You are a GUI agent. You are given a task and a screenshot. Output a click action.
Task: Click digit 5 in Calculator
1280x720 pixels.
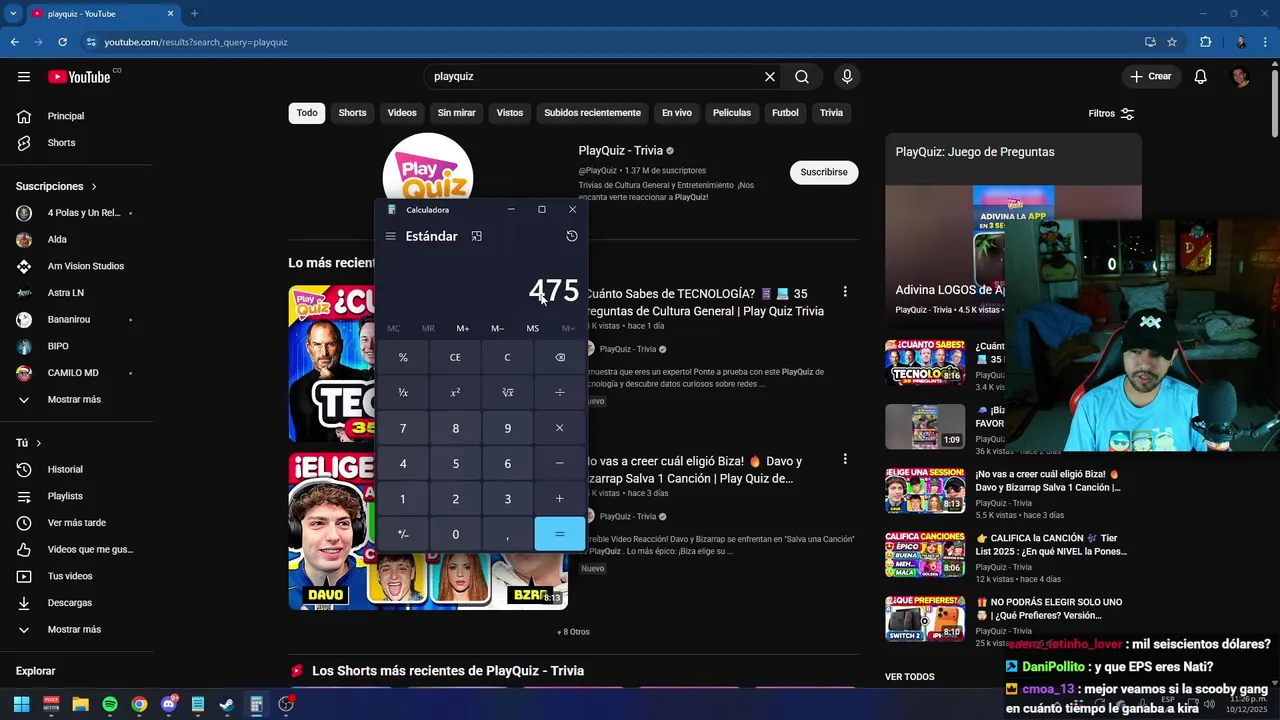click(455, 463)
